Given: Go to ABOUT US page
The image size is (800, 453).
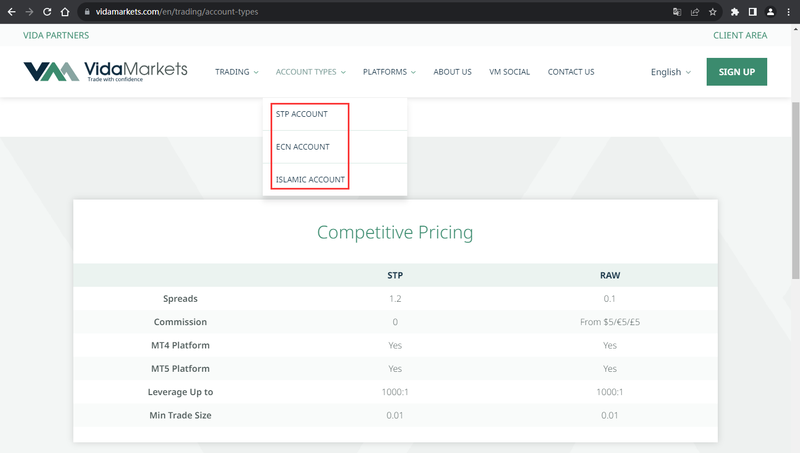Looking at the screenshot, I should pyautogui.click(x=453, y=72).
